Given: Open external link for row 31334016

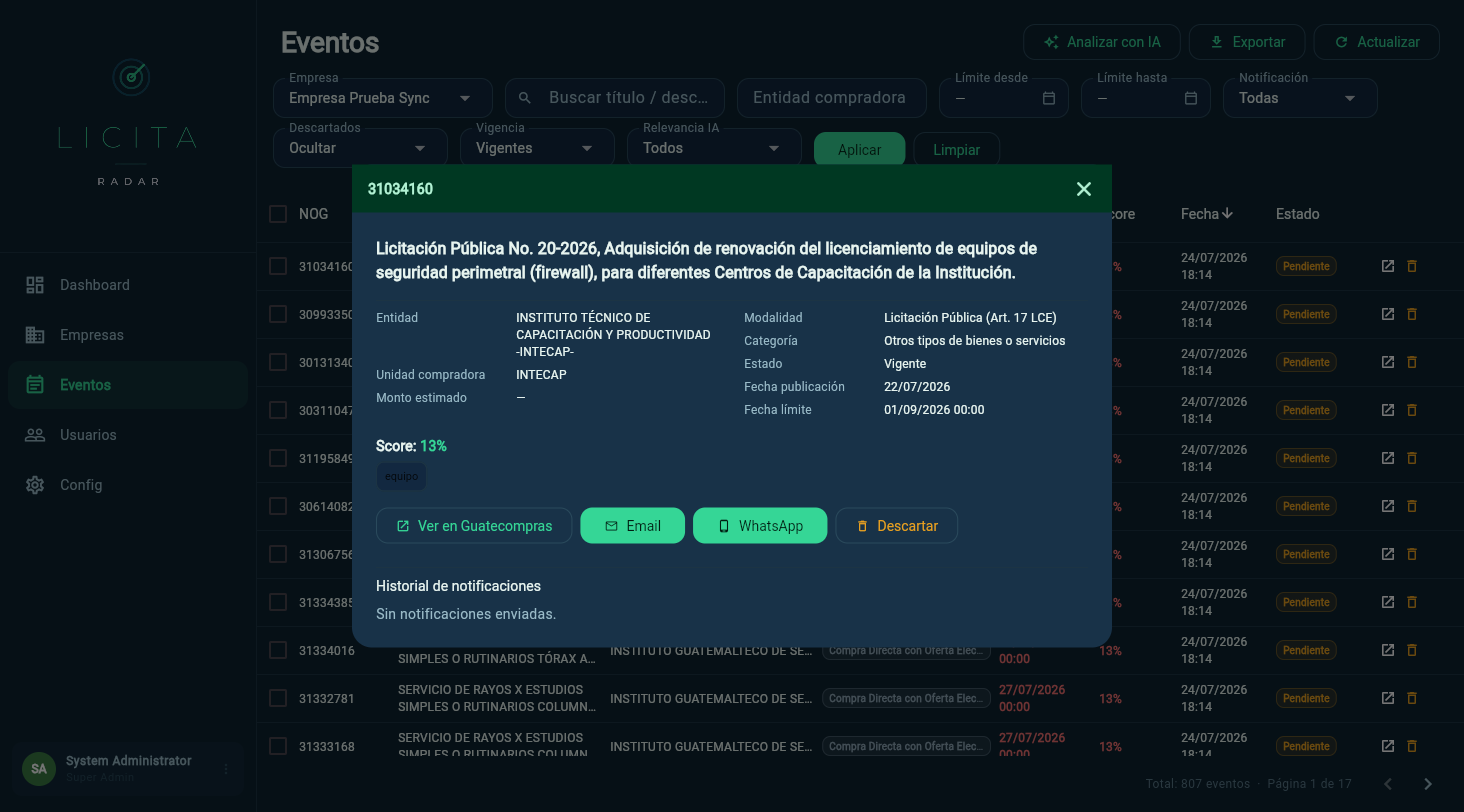Looking at the screenshot, I should 1388,650.
